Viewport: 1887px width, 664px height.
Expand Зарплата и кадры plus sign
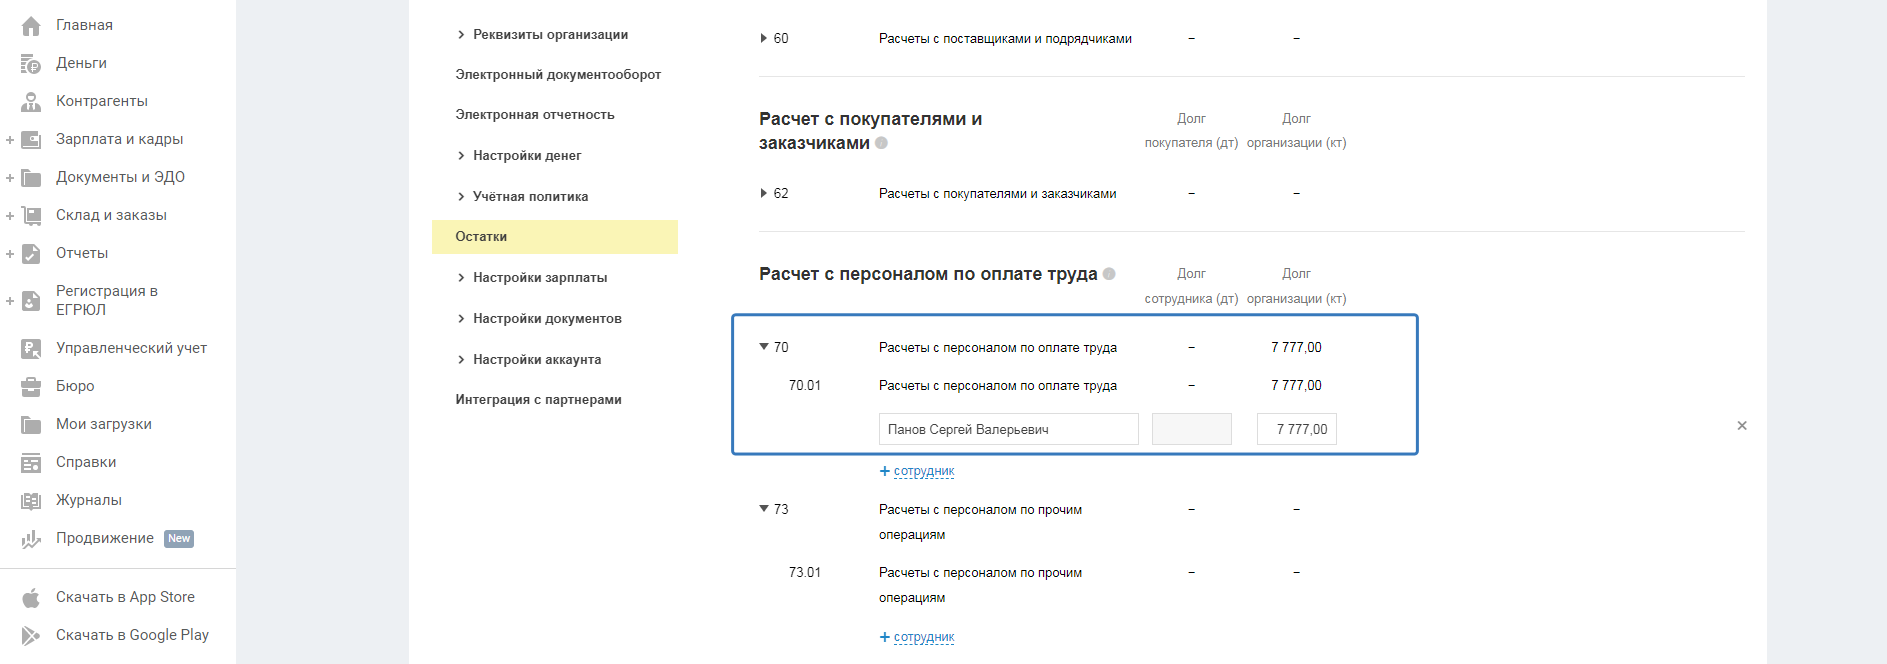pyautogui.click(x=10, y=140)
